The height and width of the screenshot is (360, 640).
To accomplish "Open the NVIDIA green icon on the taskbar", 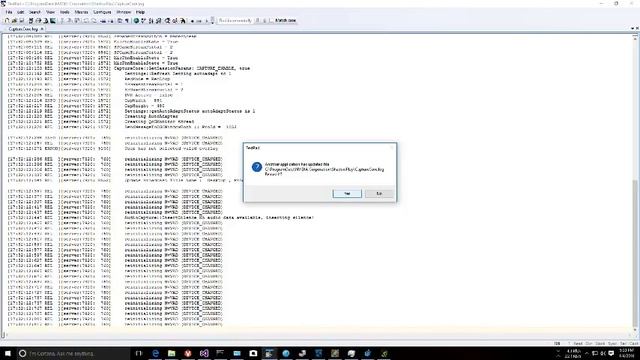I will (x=384, y=353).
